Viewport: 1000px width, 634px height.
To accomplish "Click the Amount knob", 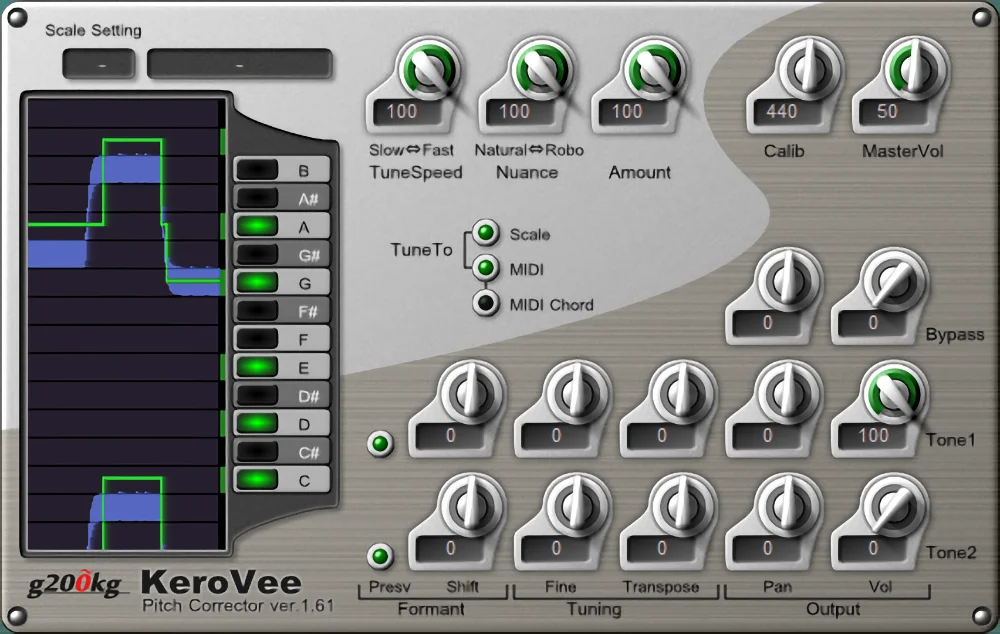I will (653, 70).
